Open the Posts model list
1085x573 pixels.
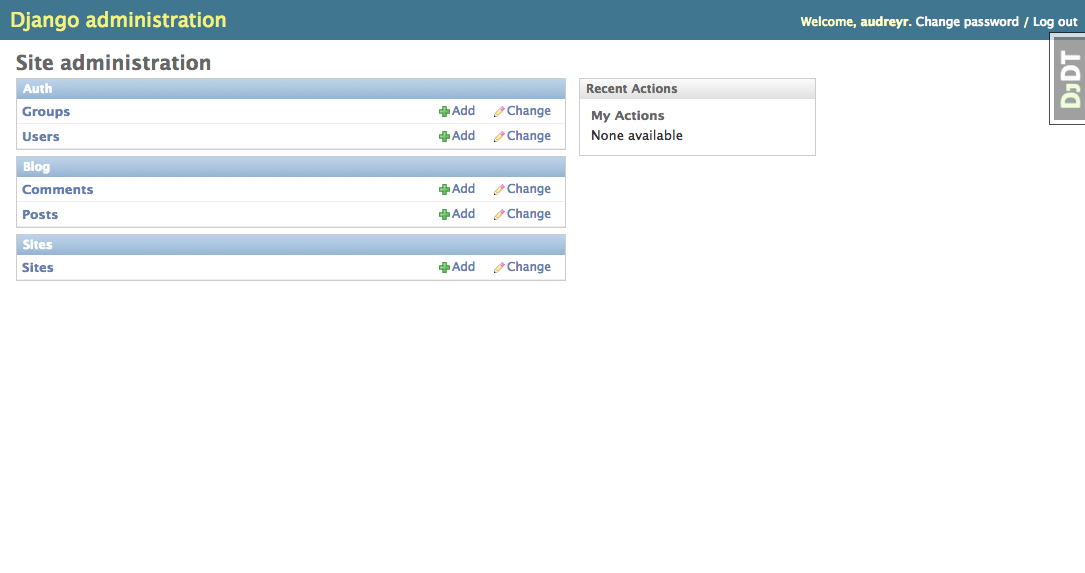(40, 215)
